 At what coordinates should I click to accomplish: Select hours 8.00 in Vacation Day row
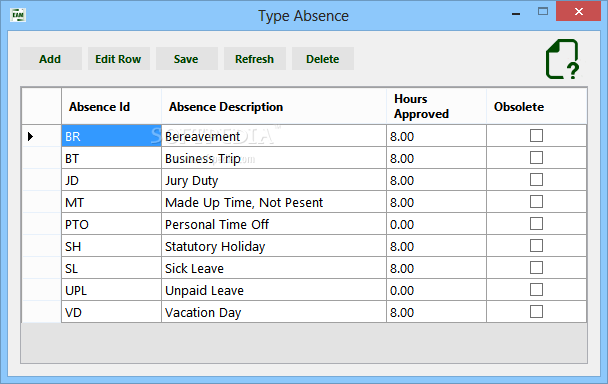click(x=436, y=312)
